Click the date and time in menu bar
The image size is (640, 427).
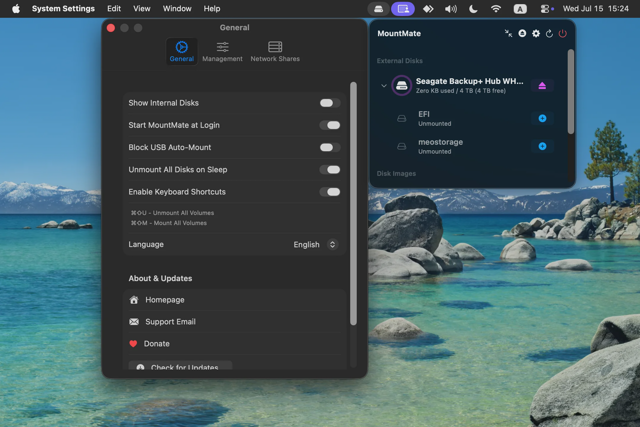(x=596, y=9)
